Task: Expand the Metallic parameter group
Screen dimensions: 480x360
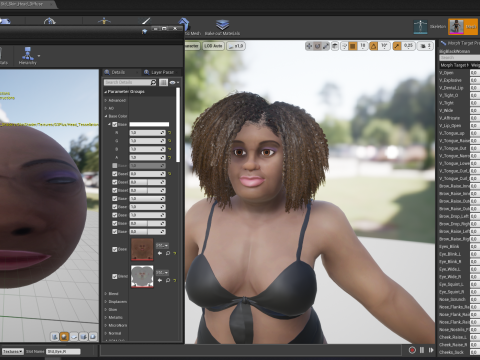Action: (106, 317)
